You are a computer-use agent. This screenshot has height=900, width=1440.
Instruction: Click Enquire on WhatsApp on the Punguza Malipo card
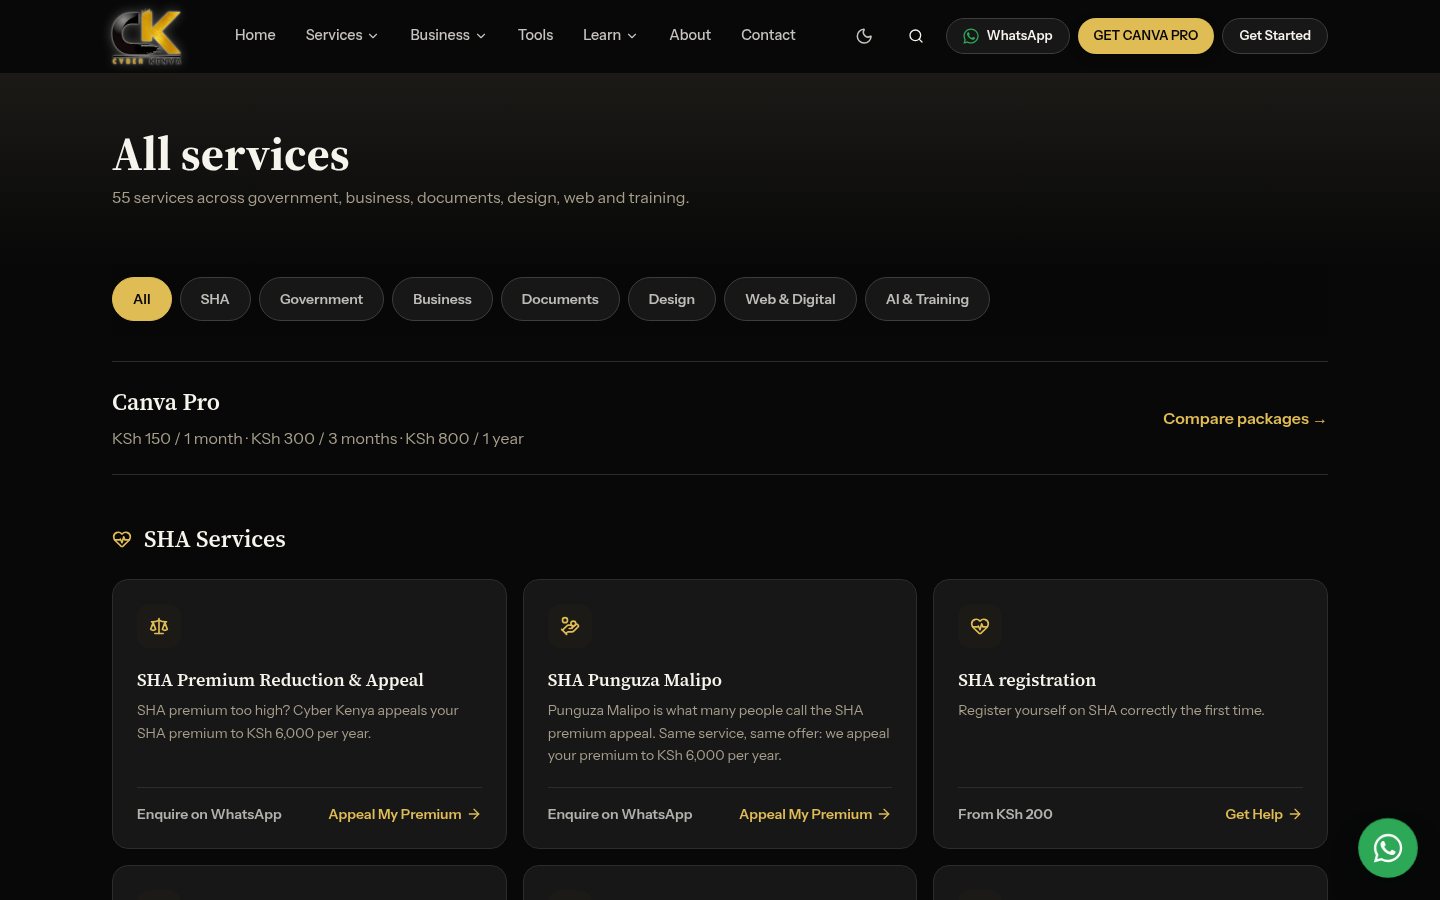[620, 814]
